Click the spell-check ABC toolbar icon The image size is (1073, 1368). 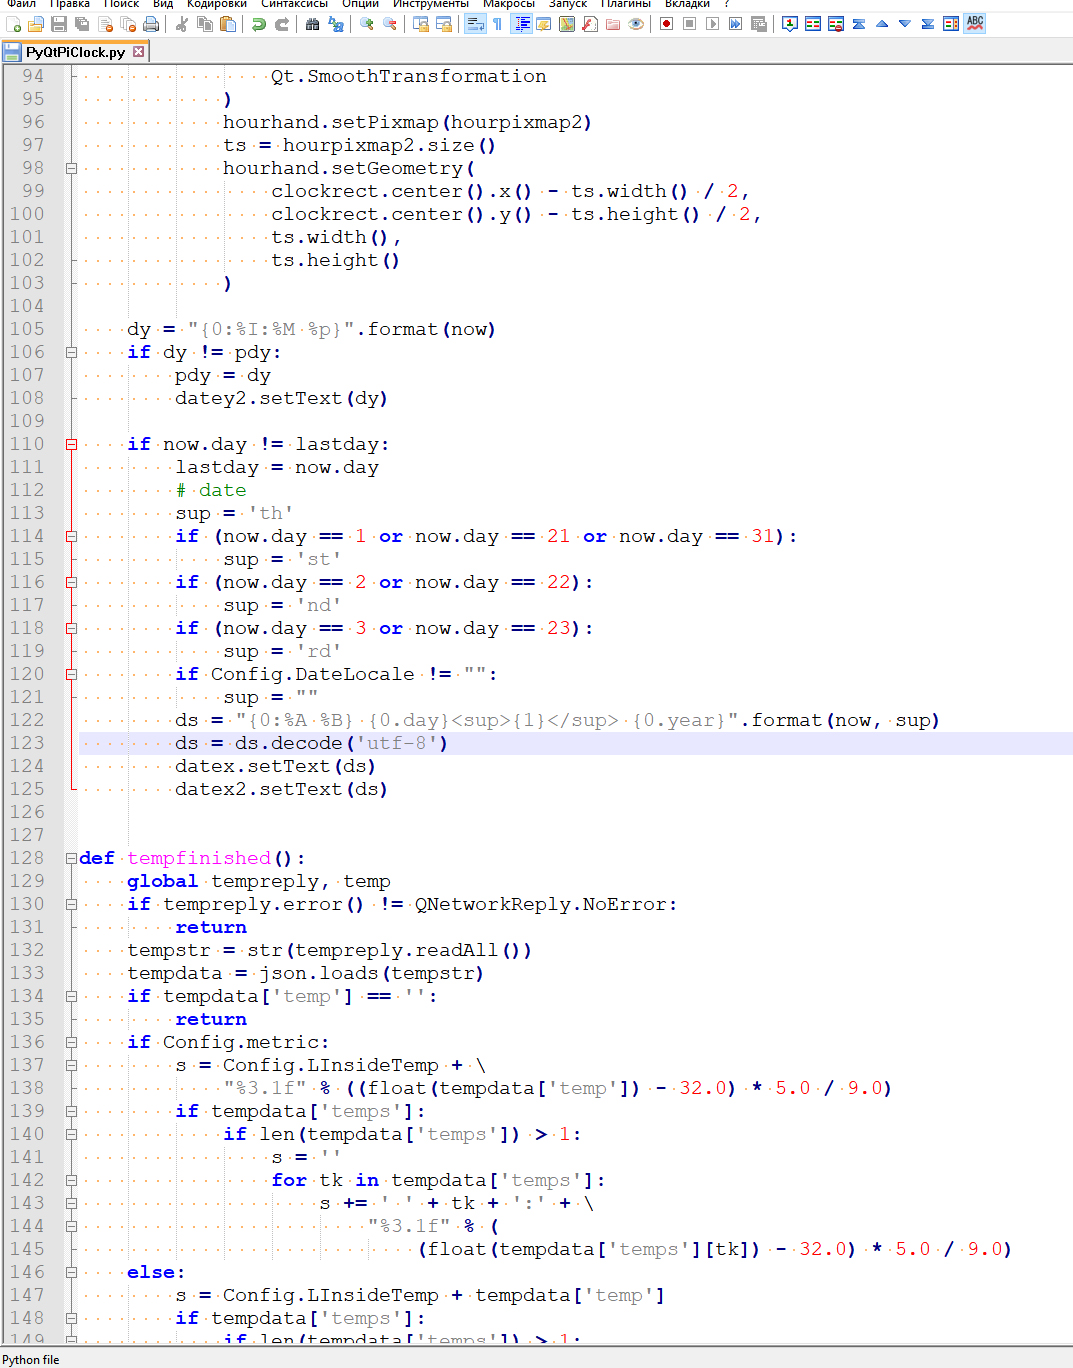(975, 23)
